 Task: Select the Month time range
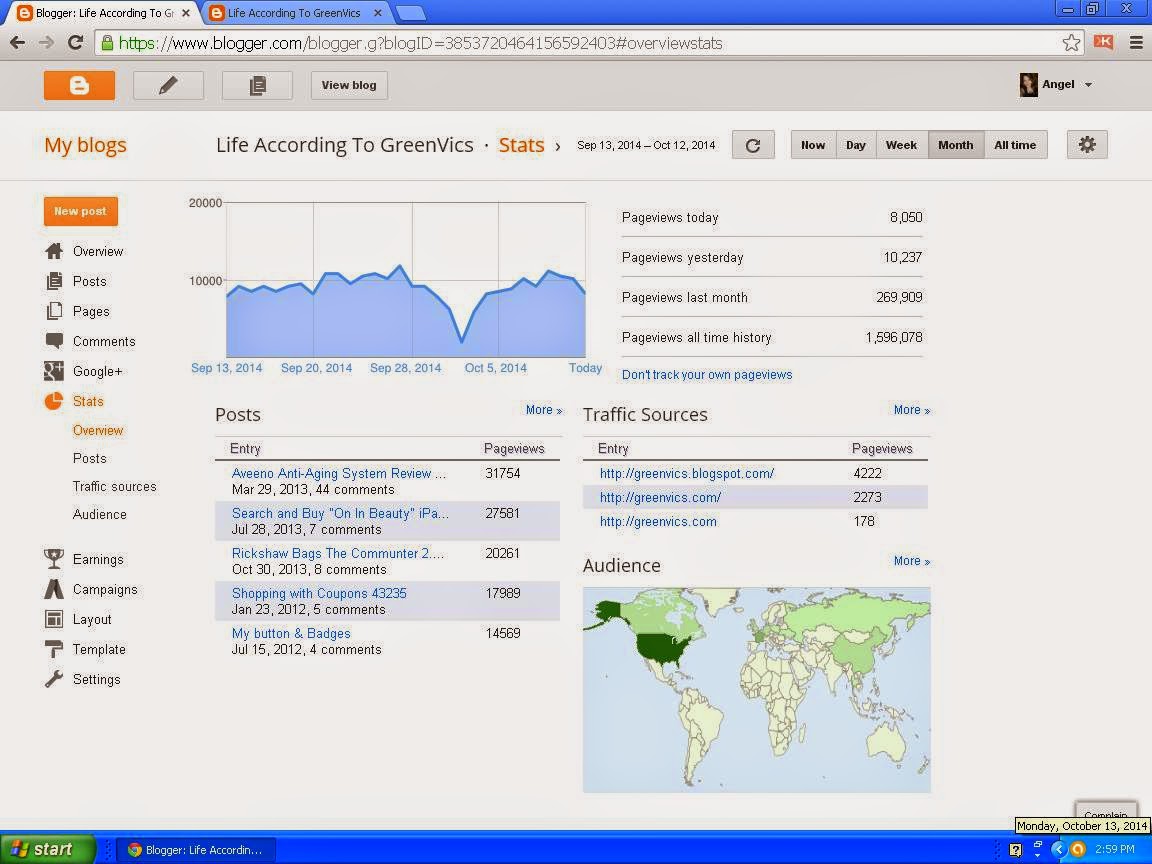(x=956, y=145)
